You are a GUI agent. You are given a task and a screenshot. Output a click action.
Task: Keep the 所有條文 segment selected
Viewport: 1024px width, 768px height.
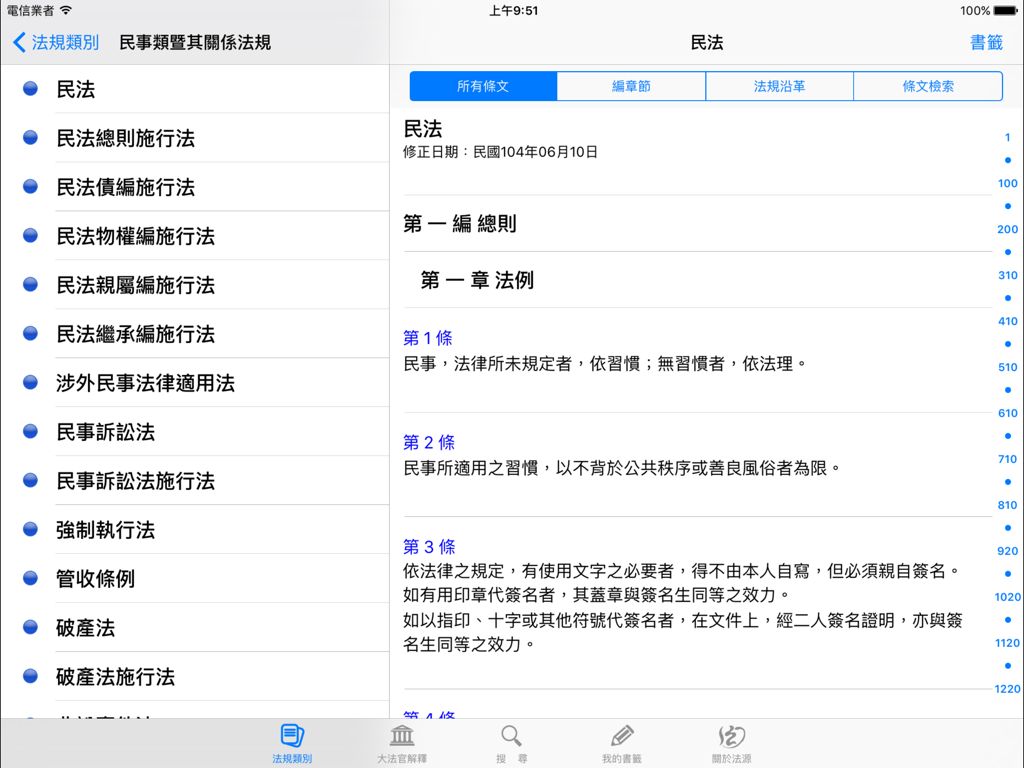point(483,86)
